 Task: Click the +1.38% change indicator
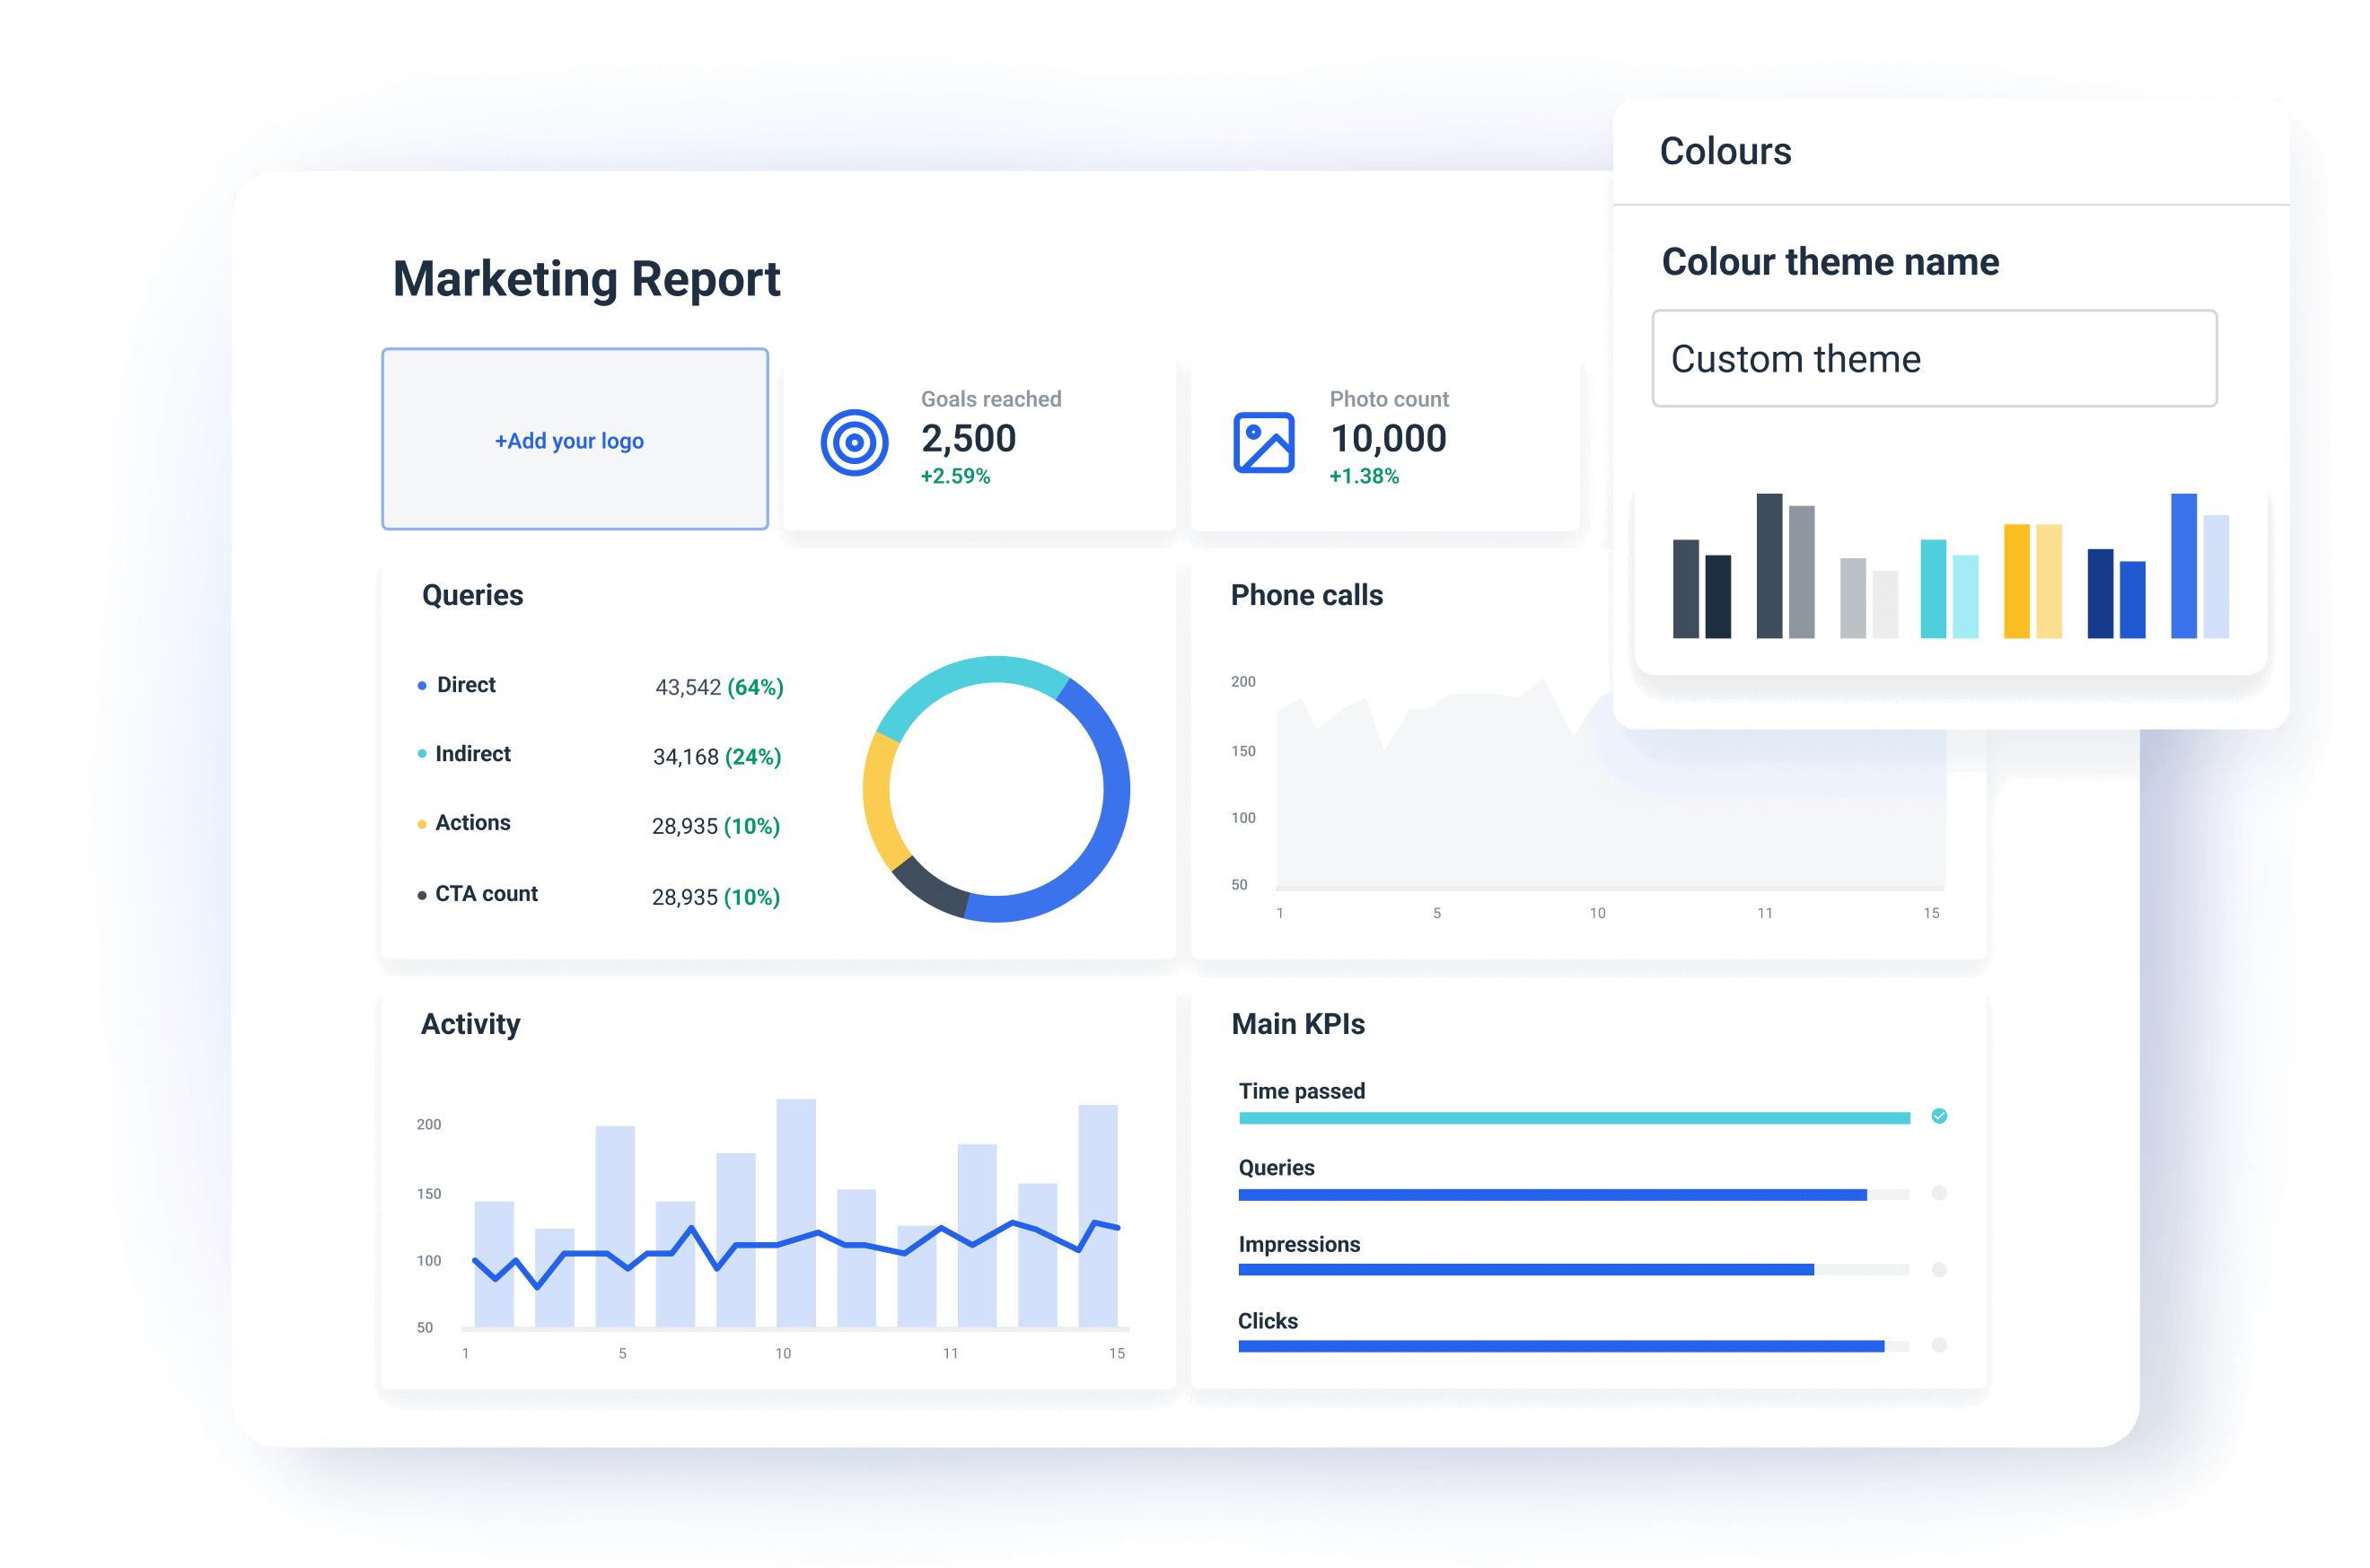[x=1364, y=477]
